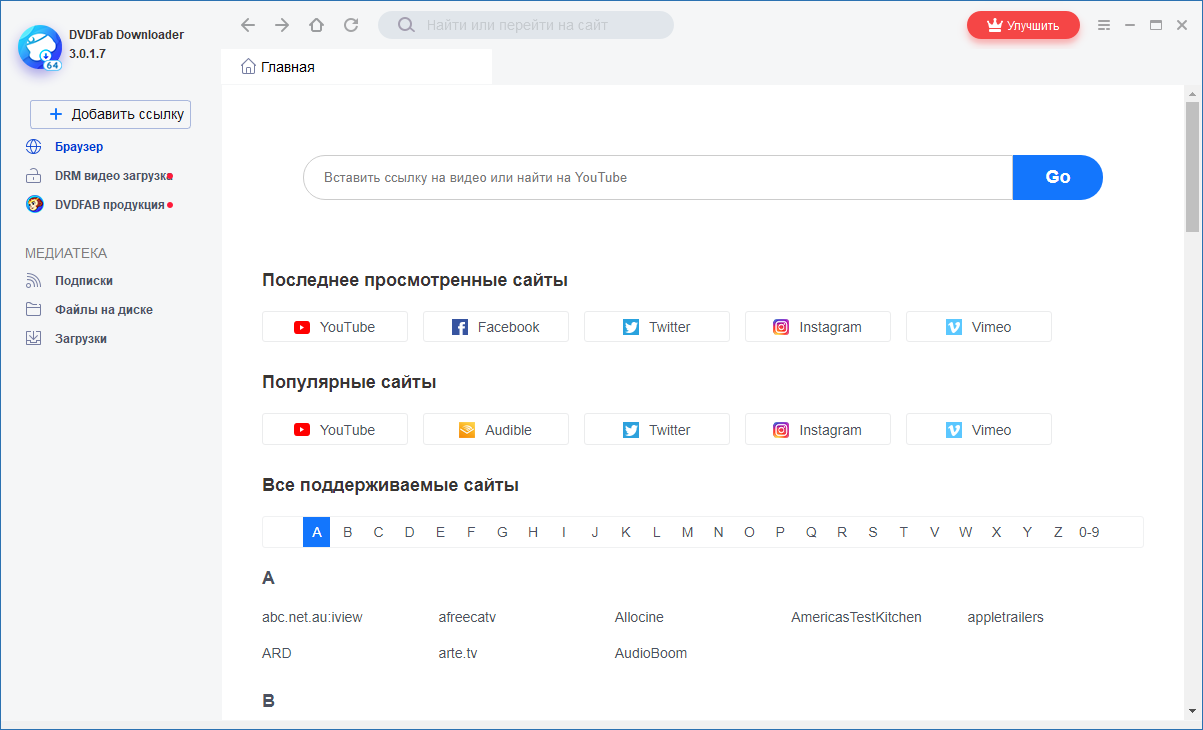The width and height of the screenshot is (1203, 730).
Task: Open Vimeo in popular sites
Action: click(x=979, y=430)
